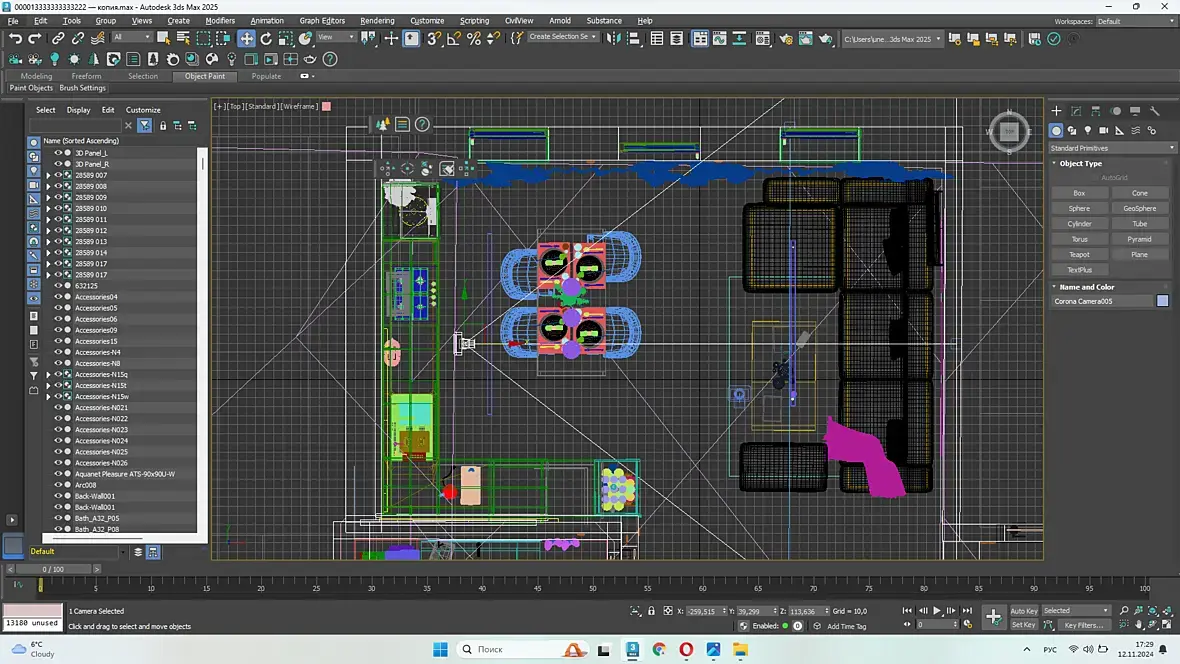
Task: Open the Workspaces Default dropdown
Action: click(1136, 21)
